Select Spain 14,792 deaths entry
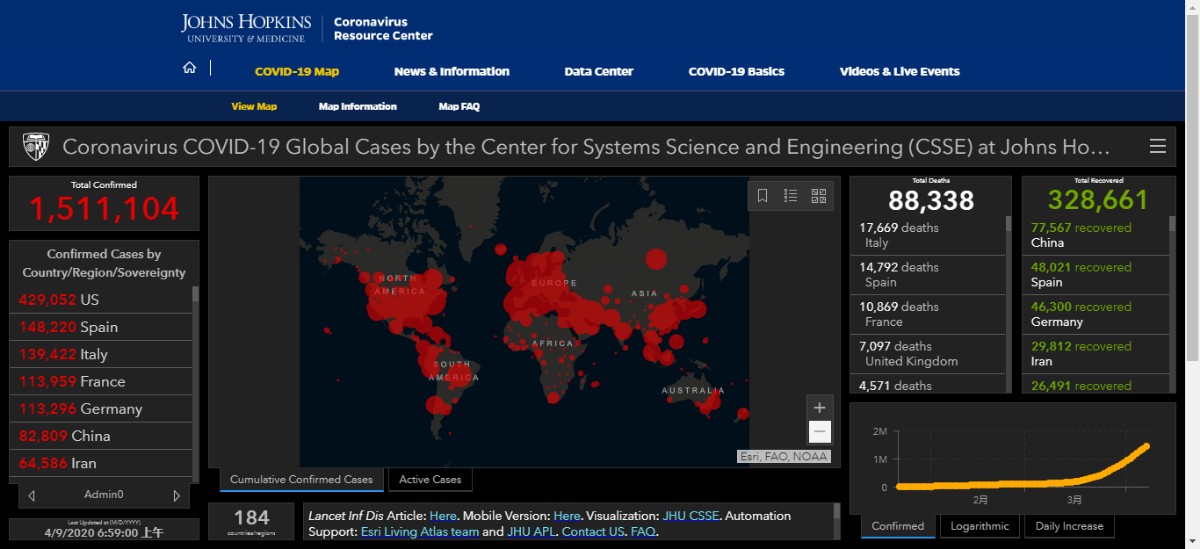 [927, 275]
